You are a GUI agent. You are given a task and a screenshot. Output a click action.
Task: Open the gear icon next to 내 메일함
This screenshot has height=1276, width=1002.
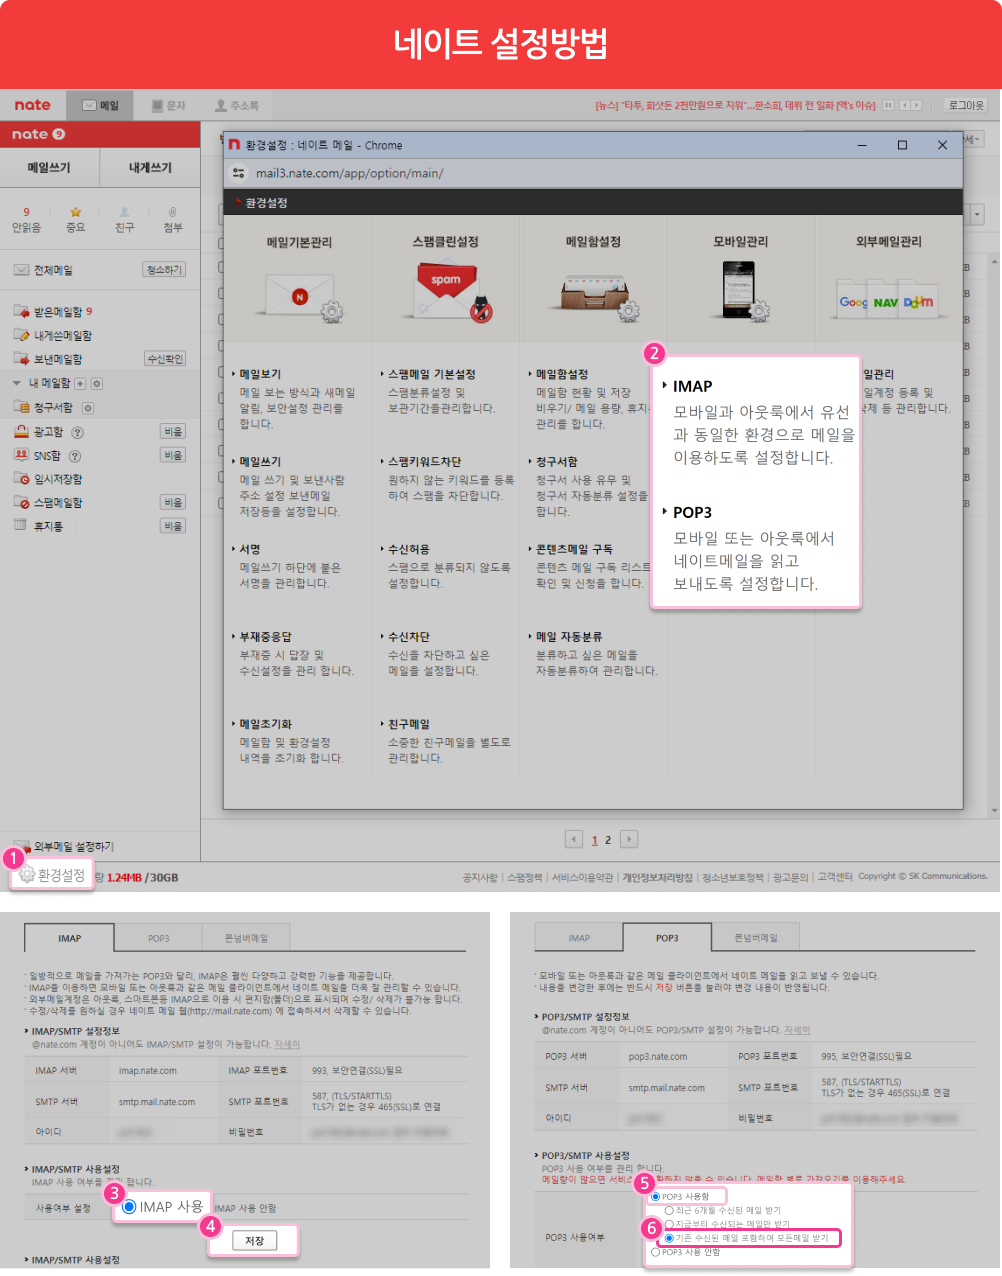(x=97, y=383)
